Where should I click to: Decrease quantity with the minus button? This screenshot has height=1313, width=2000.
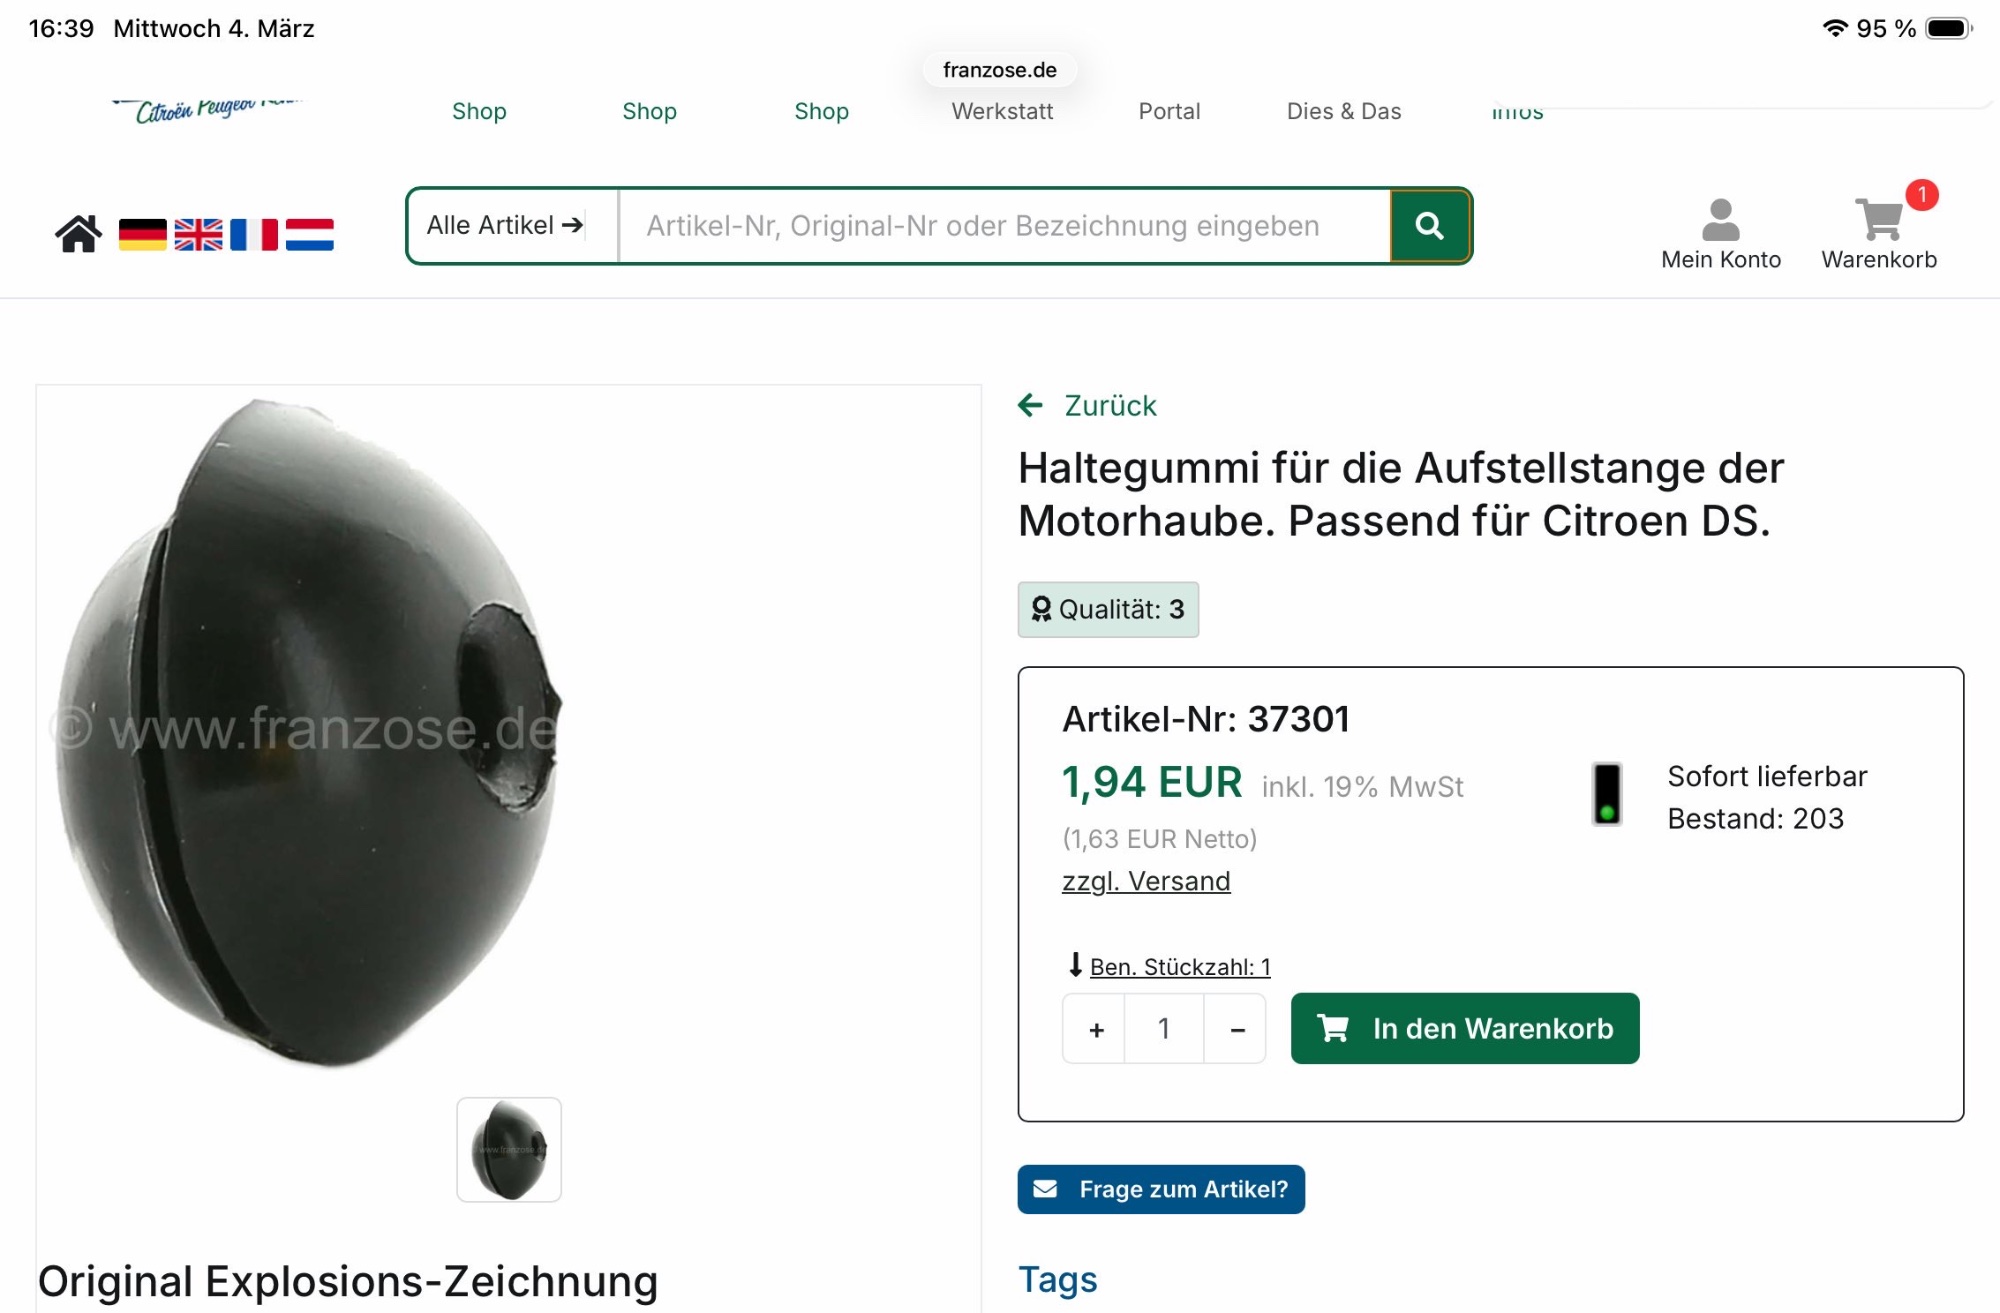tap(1237, 1029)
